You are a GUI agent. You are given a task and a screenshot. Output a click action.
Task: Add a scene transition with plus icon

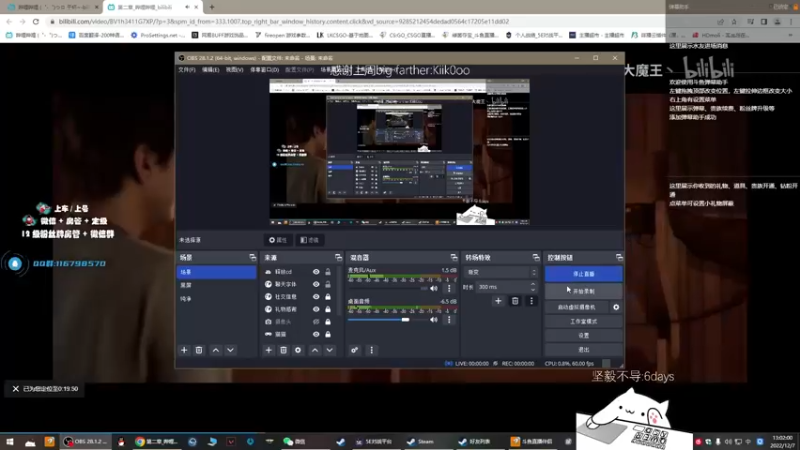[x=498, y=301]
